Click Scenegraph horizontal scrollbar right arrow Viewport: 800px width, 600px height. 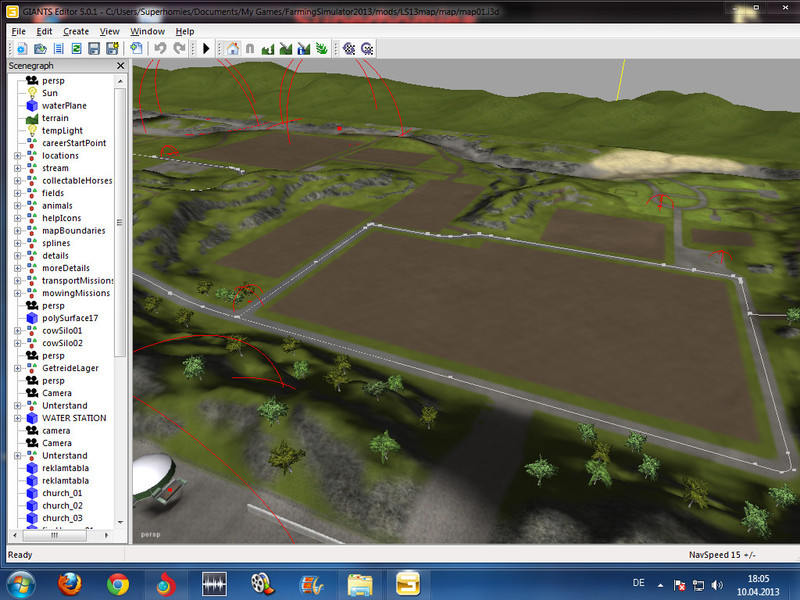coord(106,535)
